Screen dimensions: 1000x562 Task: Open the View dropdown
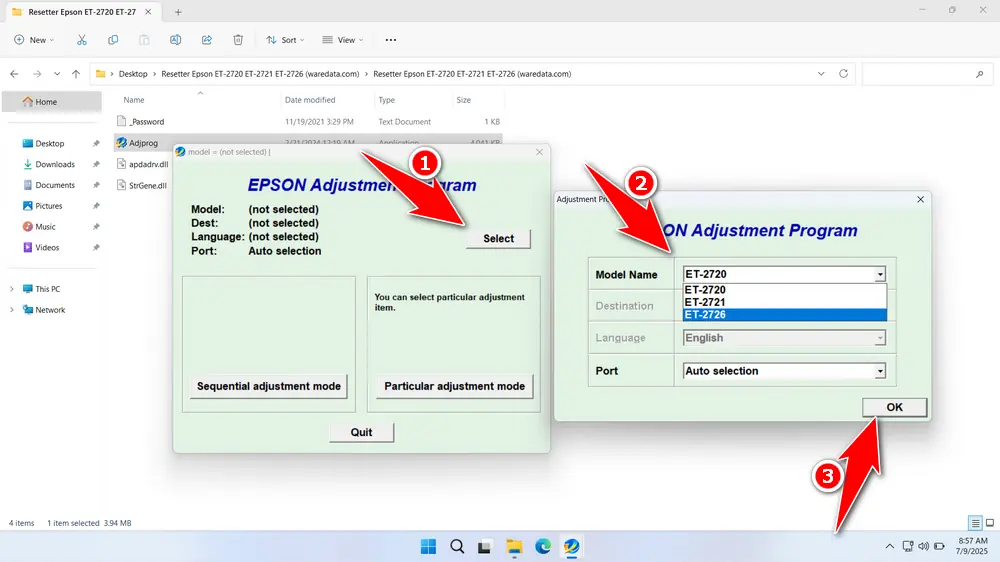pyautogui.click(x=342, y=40)
